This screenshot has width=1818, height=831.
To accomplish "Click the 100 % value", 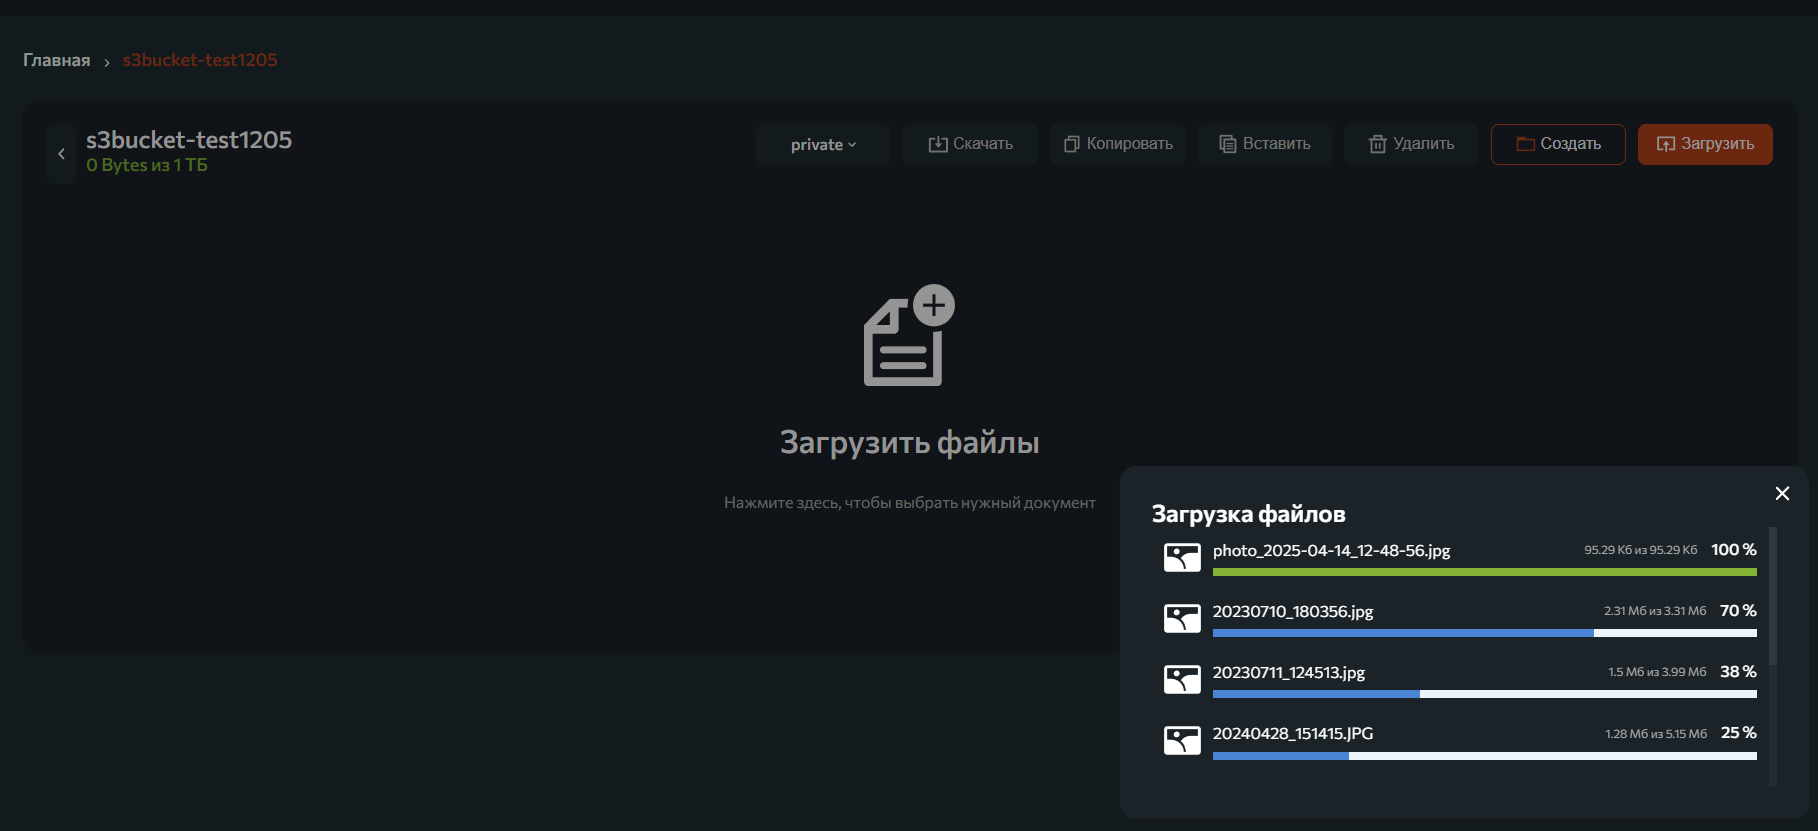I will [x=1734, y=549].
